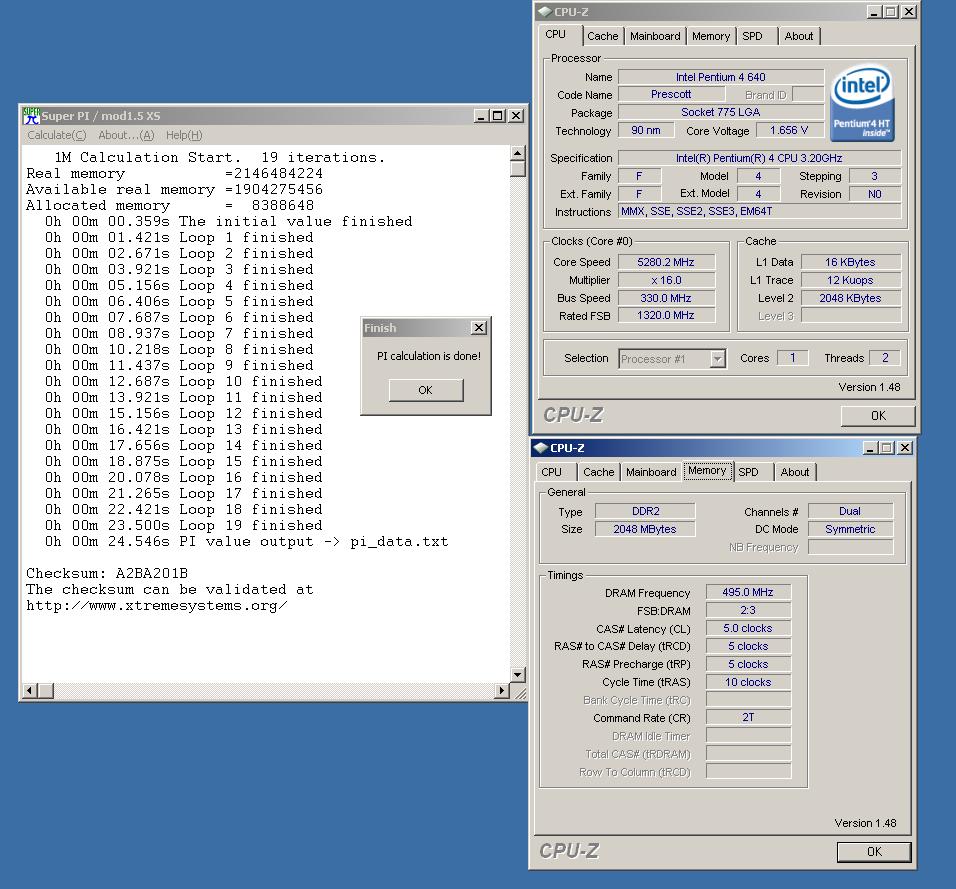Click the Bus Speed value 330.0 MHz
The height and width of the screenshot is (889, 956).
[x=666, y=298]
